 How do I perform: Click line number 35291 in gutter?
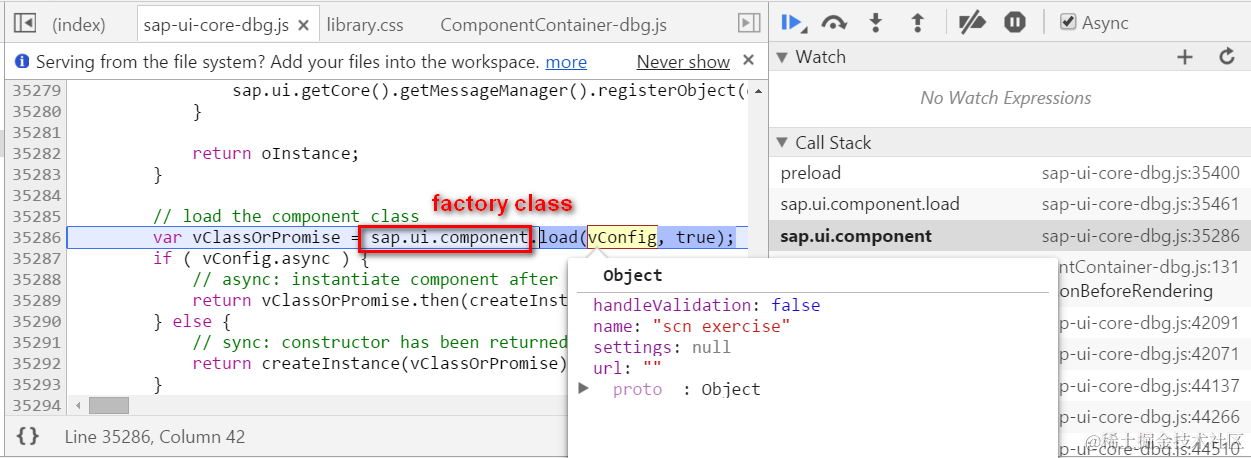(36, 342)
